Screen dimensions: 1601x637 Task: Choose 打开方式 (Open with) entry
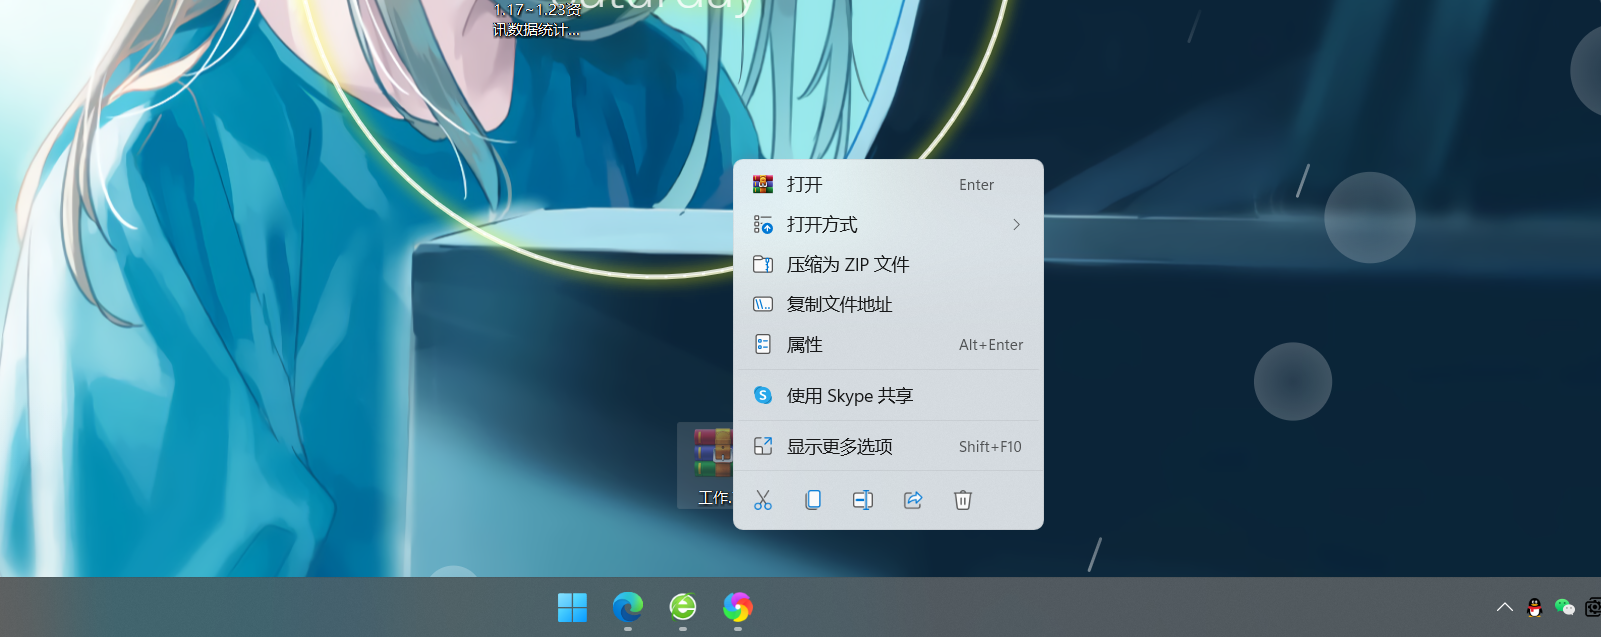888,224
